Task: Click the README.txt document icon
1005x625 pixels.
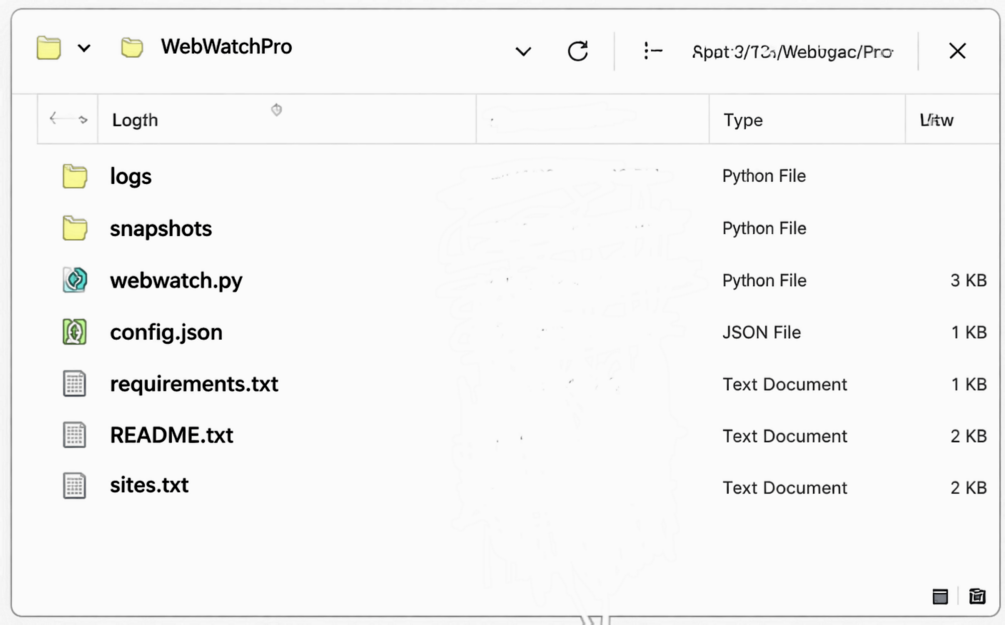Action: pos(74,435)
